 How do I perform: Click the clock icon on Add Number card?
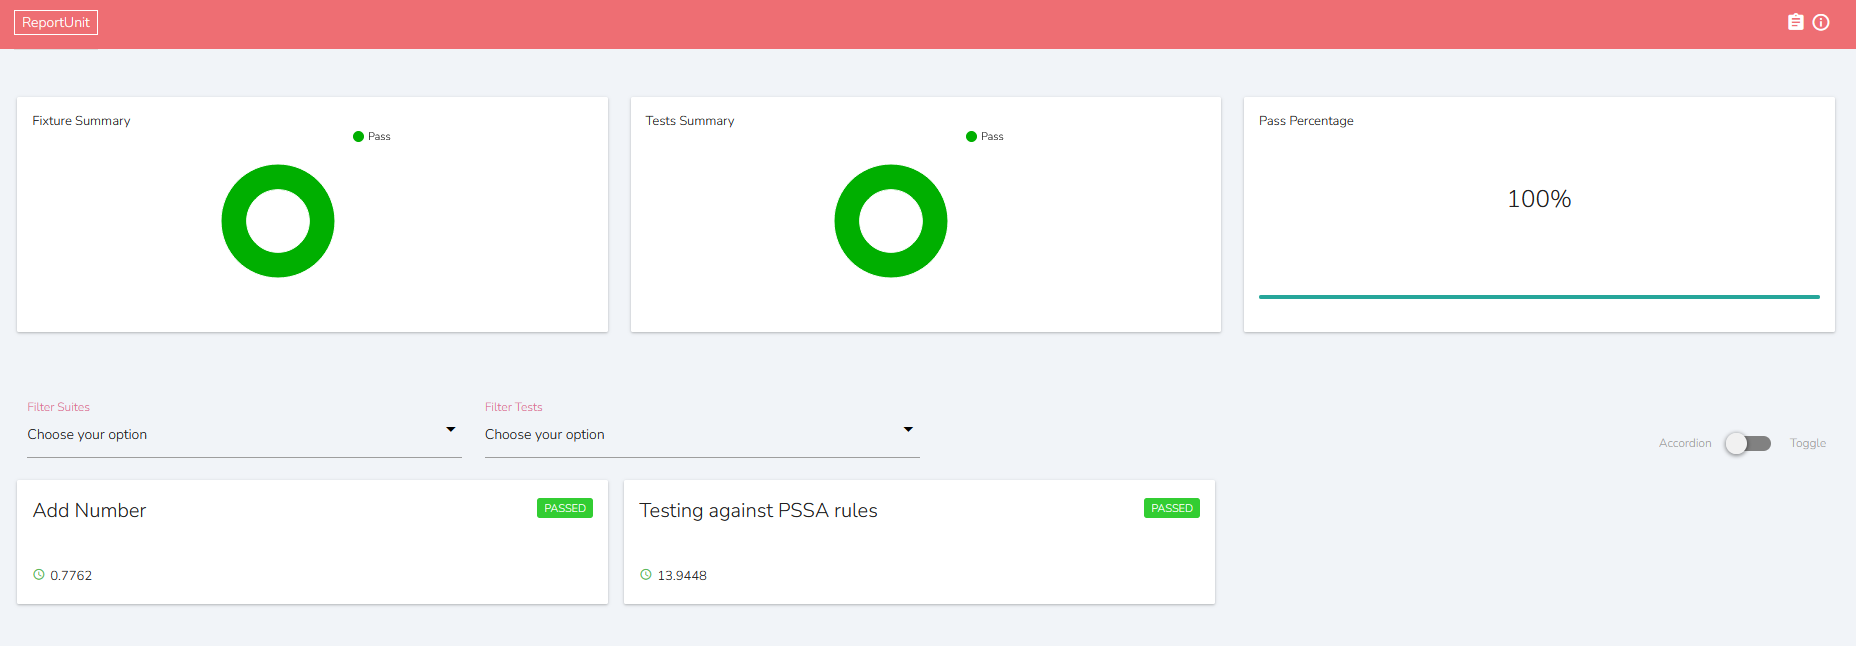point(39,575)
